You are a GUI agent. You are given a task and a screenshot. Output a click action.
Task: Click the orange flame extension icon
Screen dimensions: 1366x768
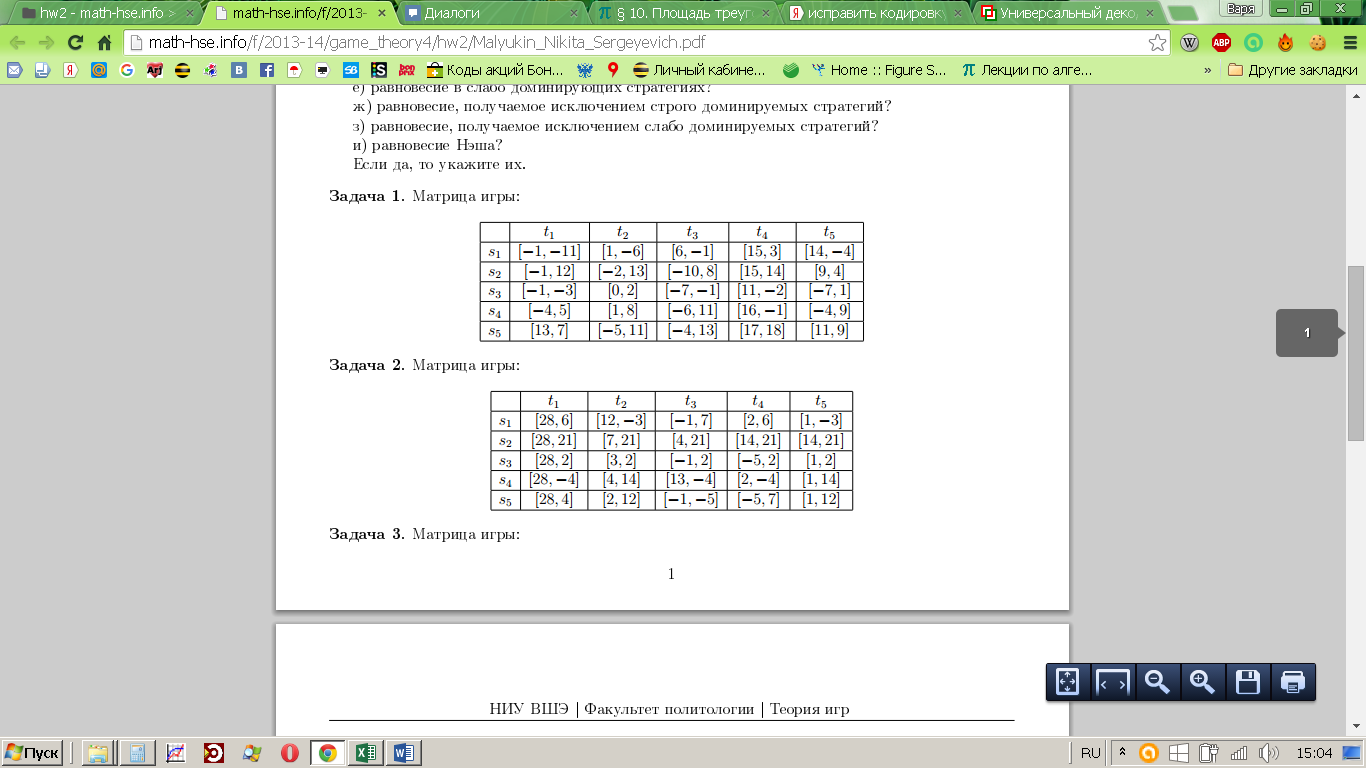tap(1285, 43)
